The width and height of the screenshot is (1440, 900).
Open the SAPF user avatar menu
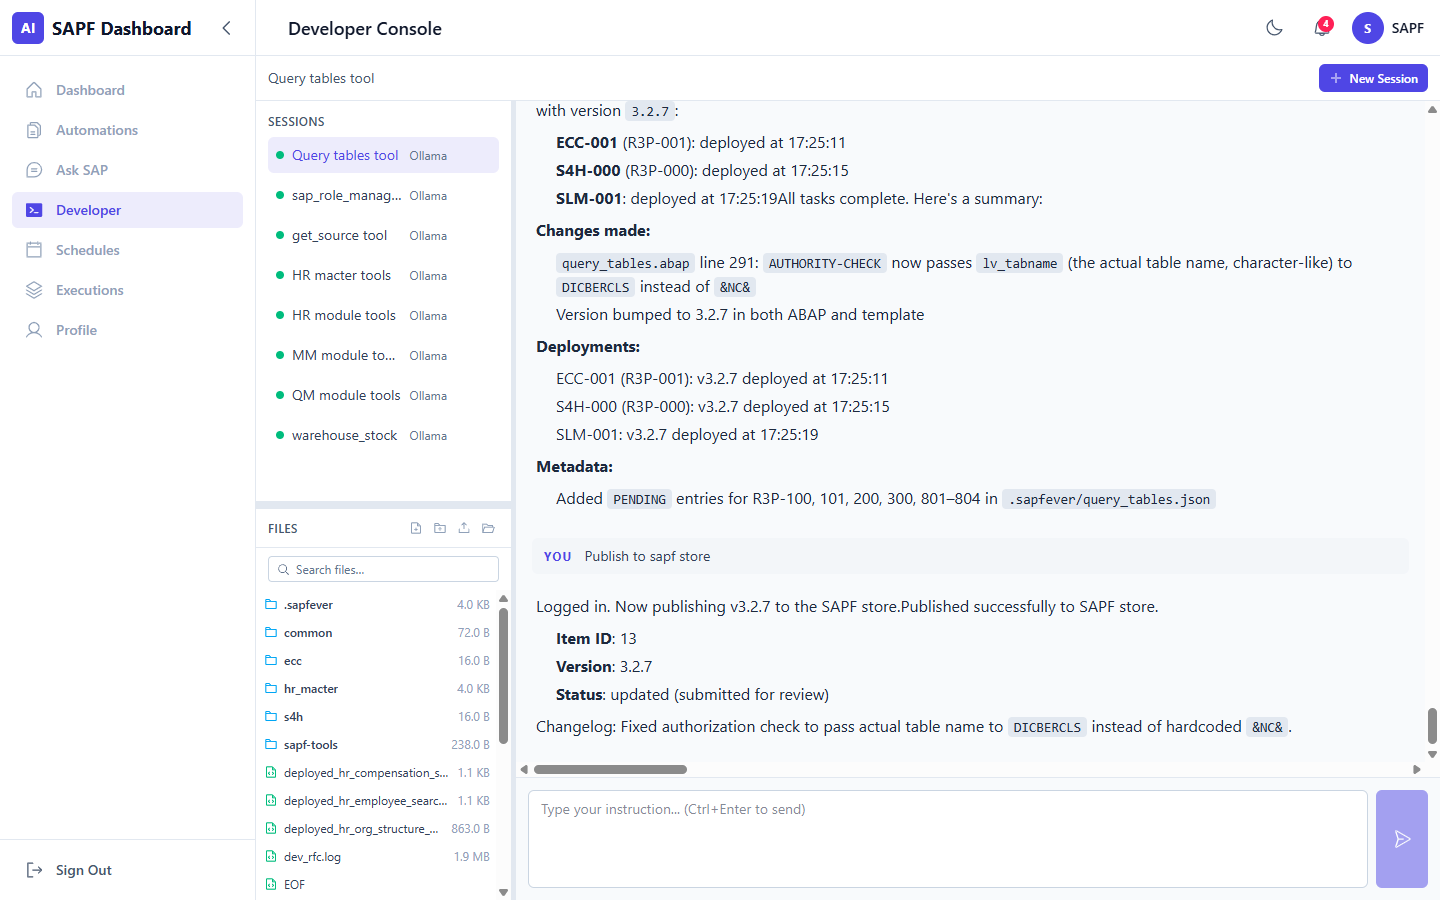tap(1368, 28)
